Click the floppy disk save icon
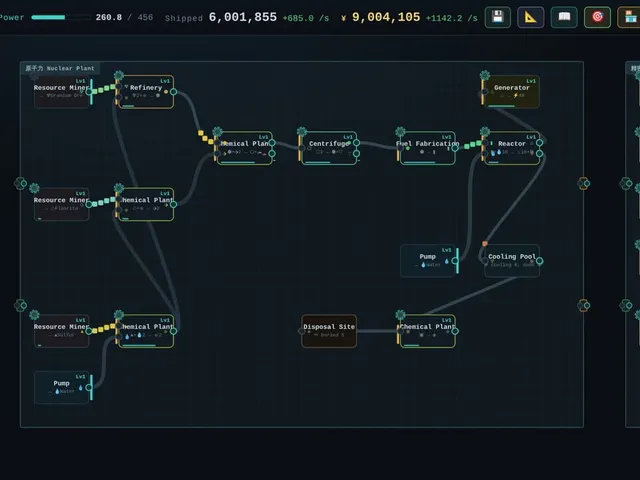Viewport: 640px width, 480px height. [498, 17]
